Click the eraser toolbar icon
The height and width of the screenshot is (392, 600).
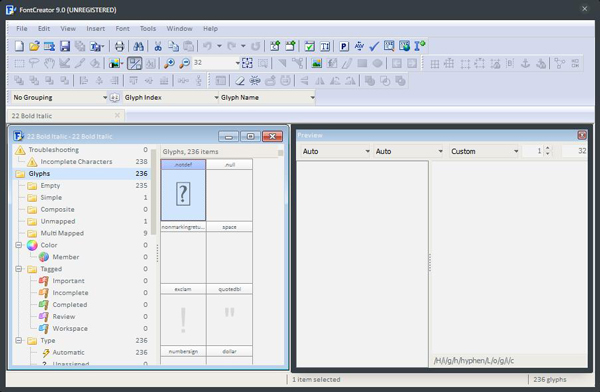[240, 81]
